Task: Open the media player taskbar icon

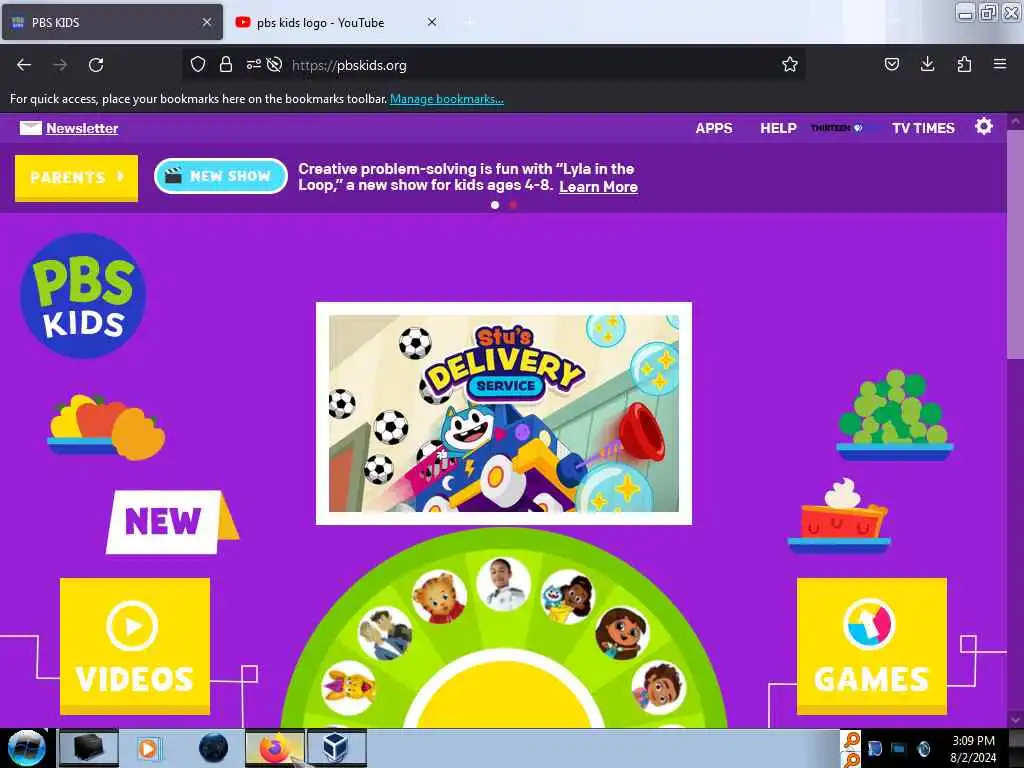Action: [148, 748]
